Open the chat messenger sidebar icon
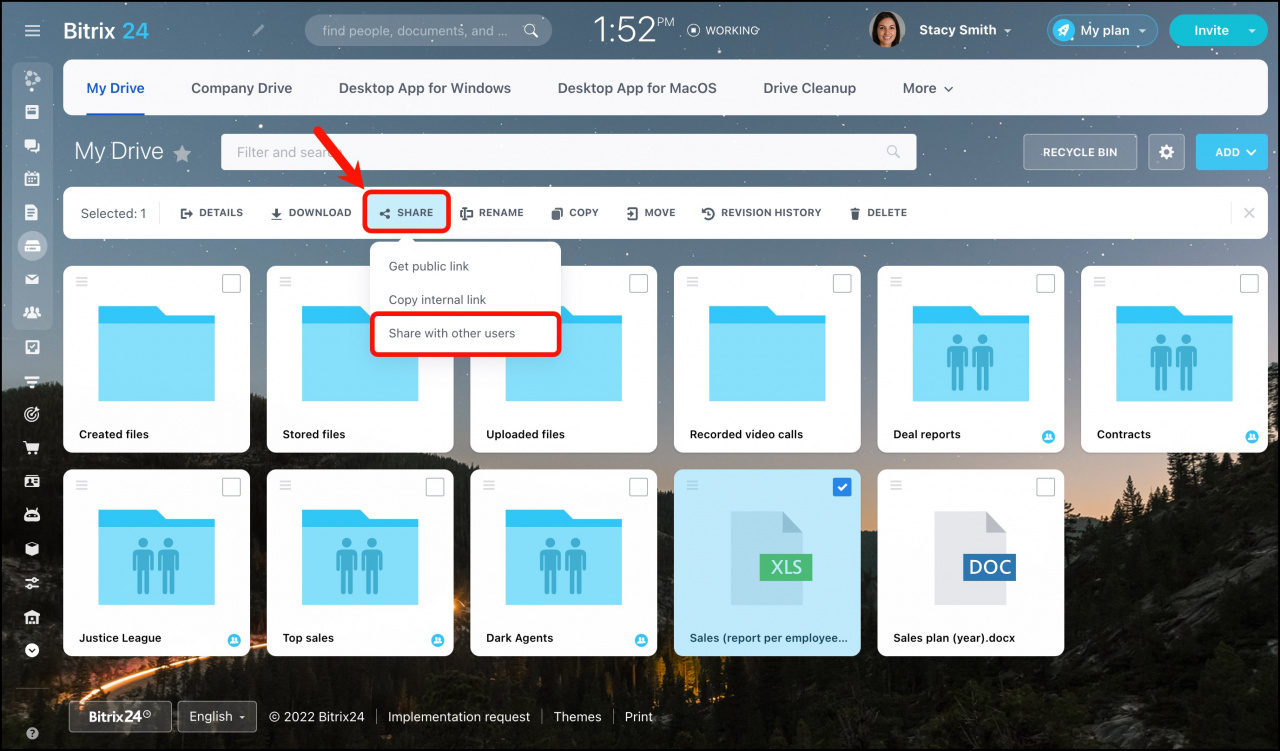The width and height of the screenshot is (1280, 751). 32,146
